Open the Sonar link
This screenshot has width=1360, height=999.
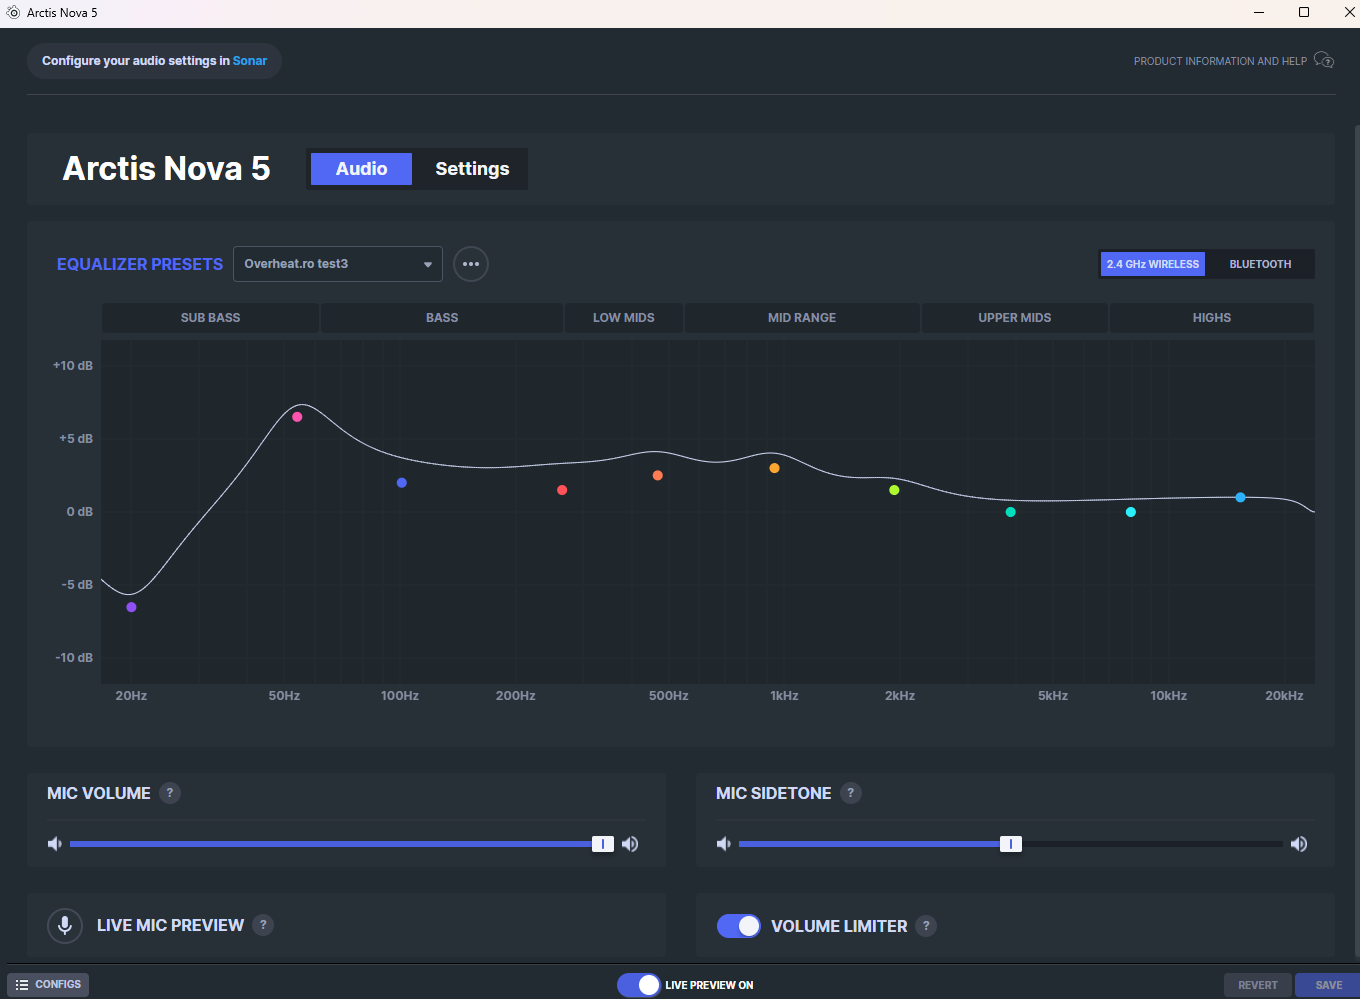[x=250, y=61]
